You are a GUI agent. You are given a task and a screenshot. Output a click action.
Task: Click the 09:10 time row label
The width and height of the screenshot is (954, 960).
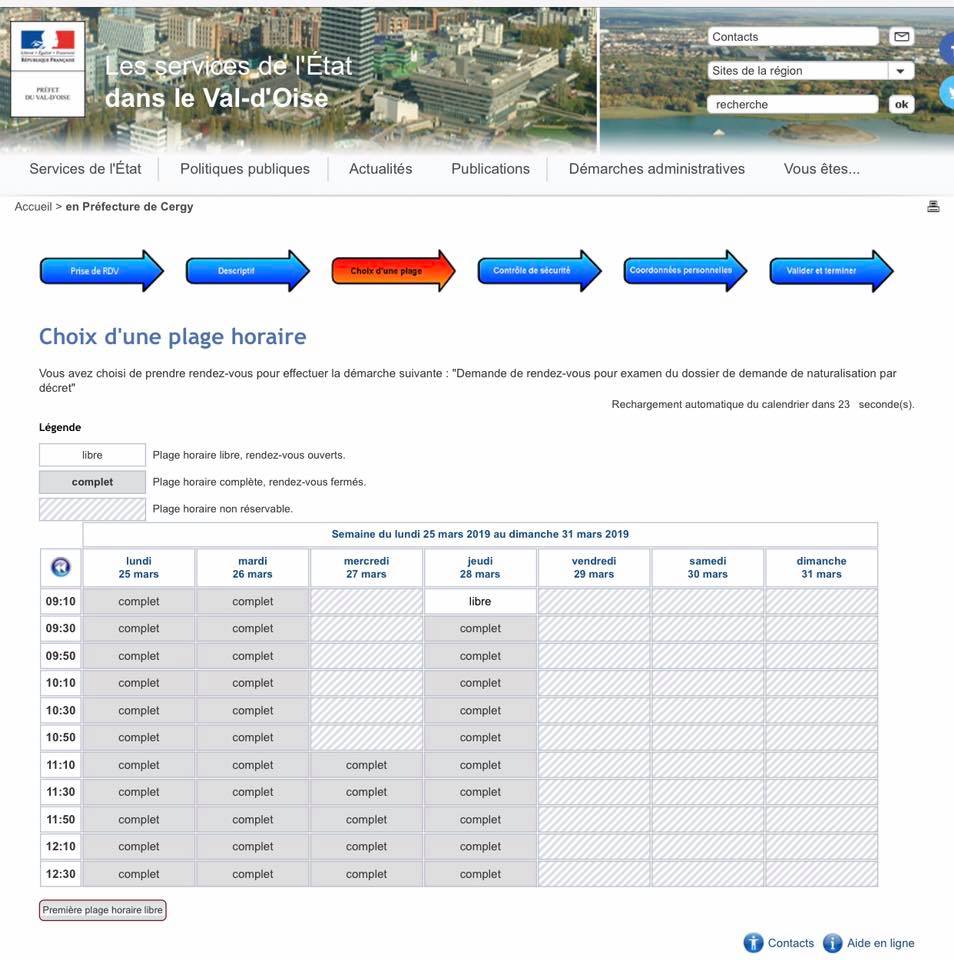[x=61, y=601]
